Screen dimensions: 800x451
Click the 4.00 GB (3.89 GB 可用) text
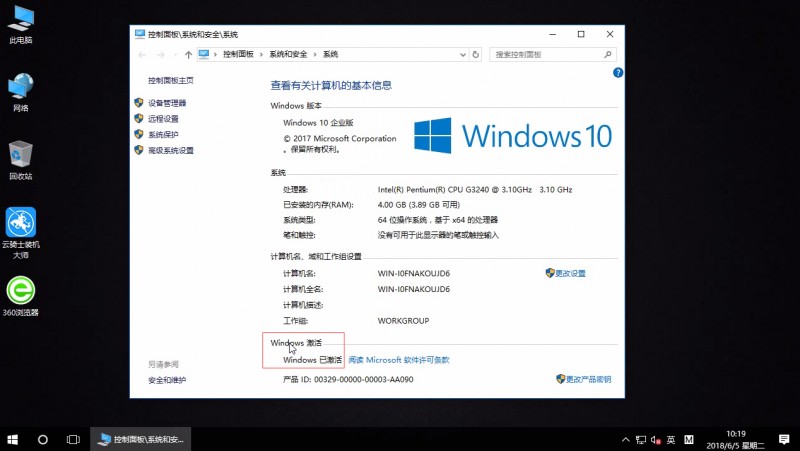(x=419, y=205)
